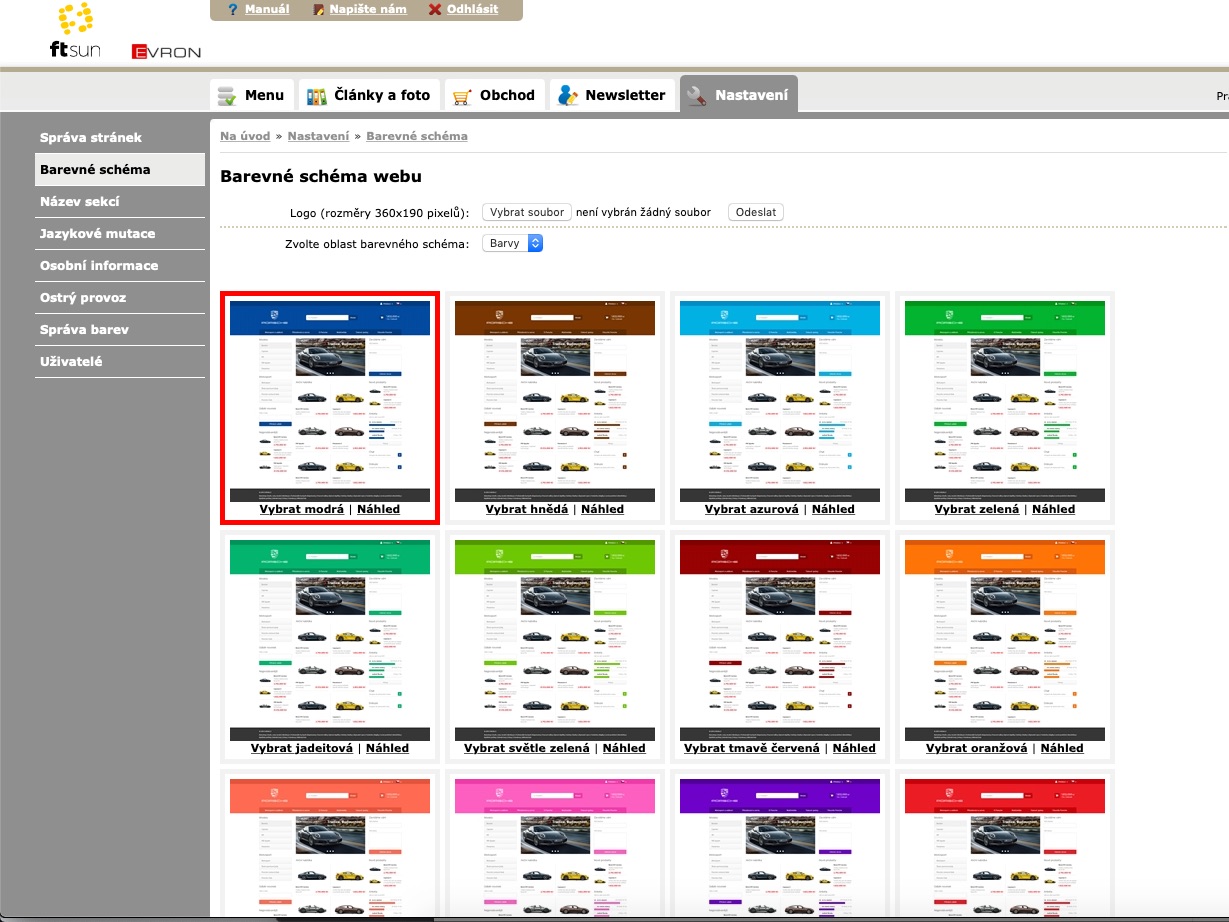The image size is (1229, 922).
Task: Click the question mark icon beside Manuál
Action: pyautogui.click(x=233, y=9)
